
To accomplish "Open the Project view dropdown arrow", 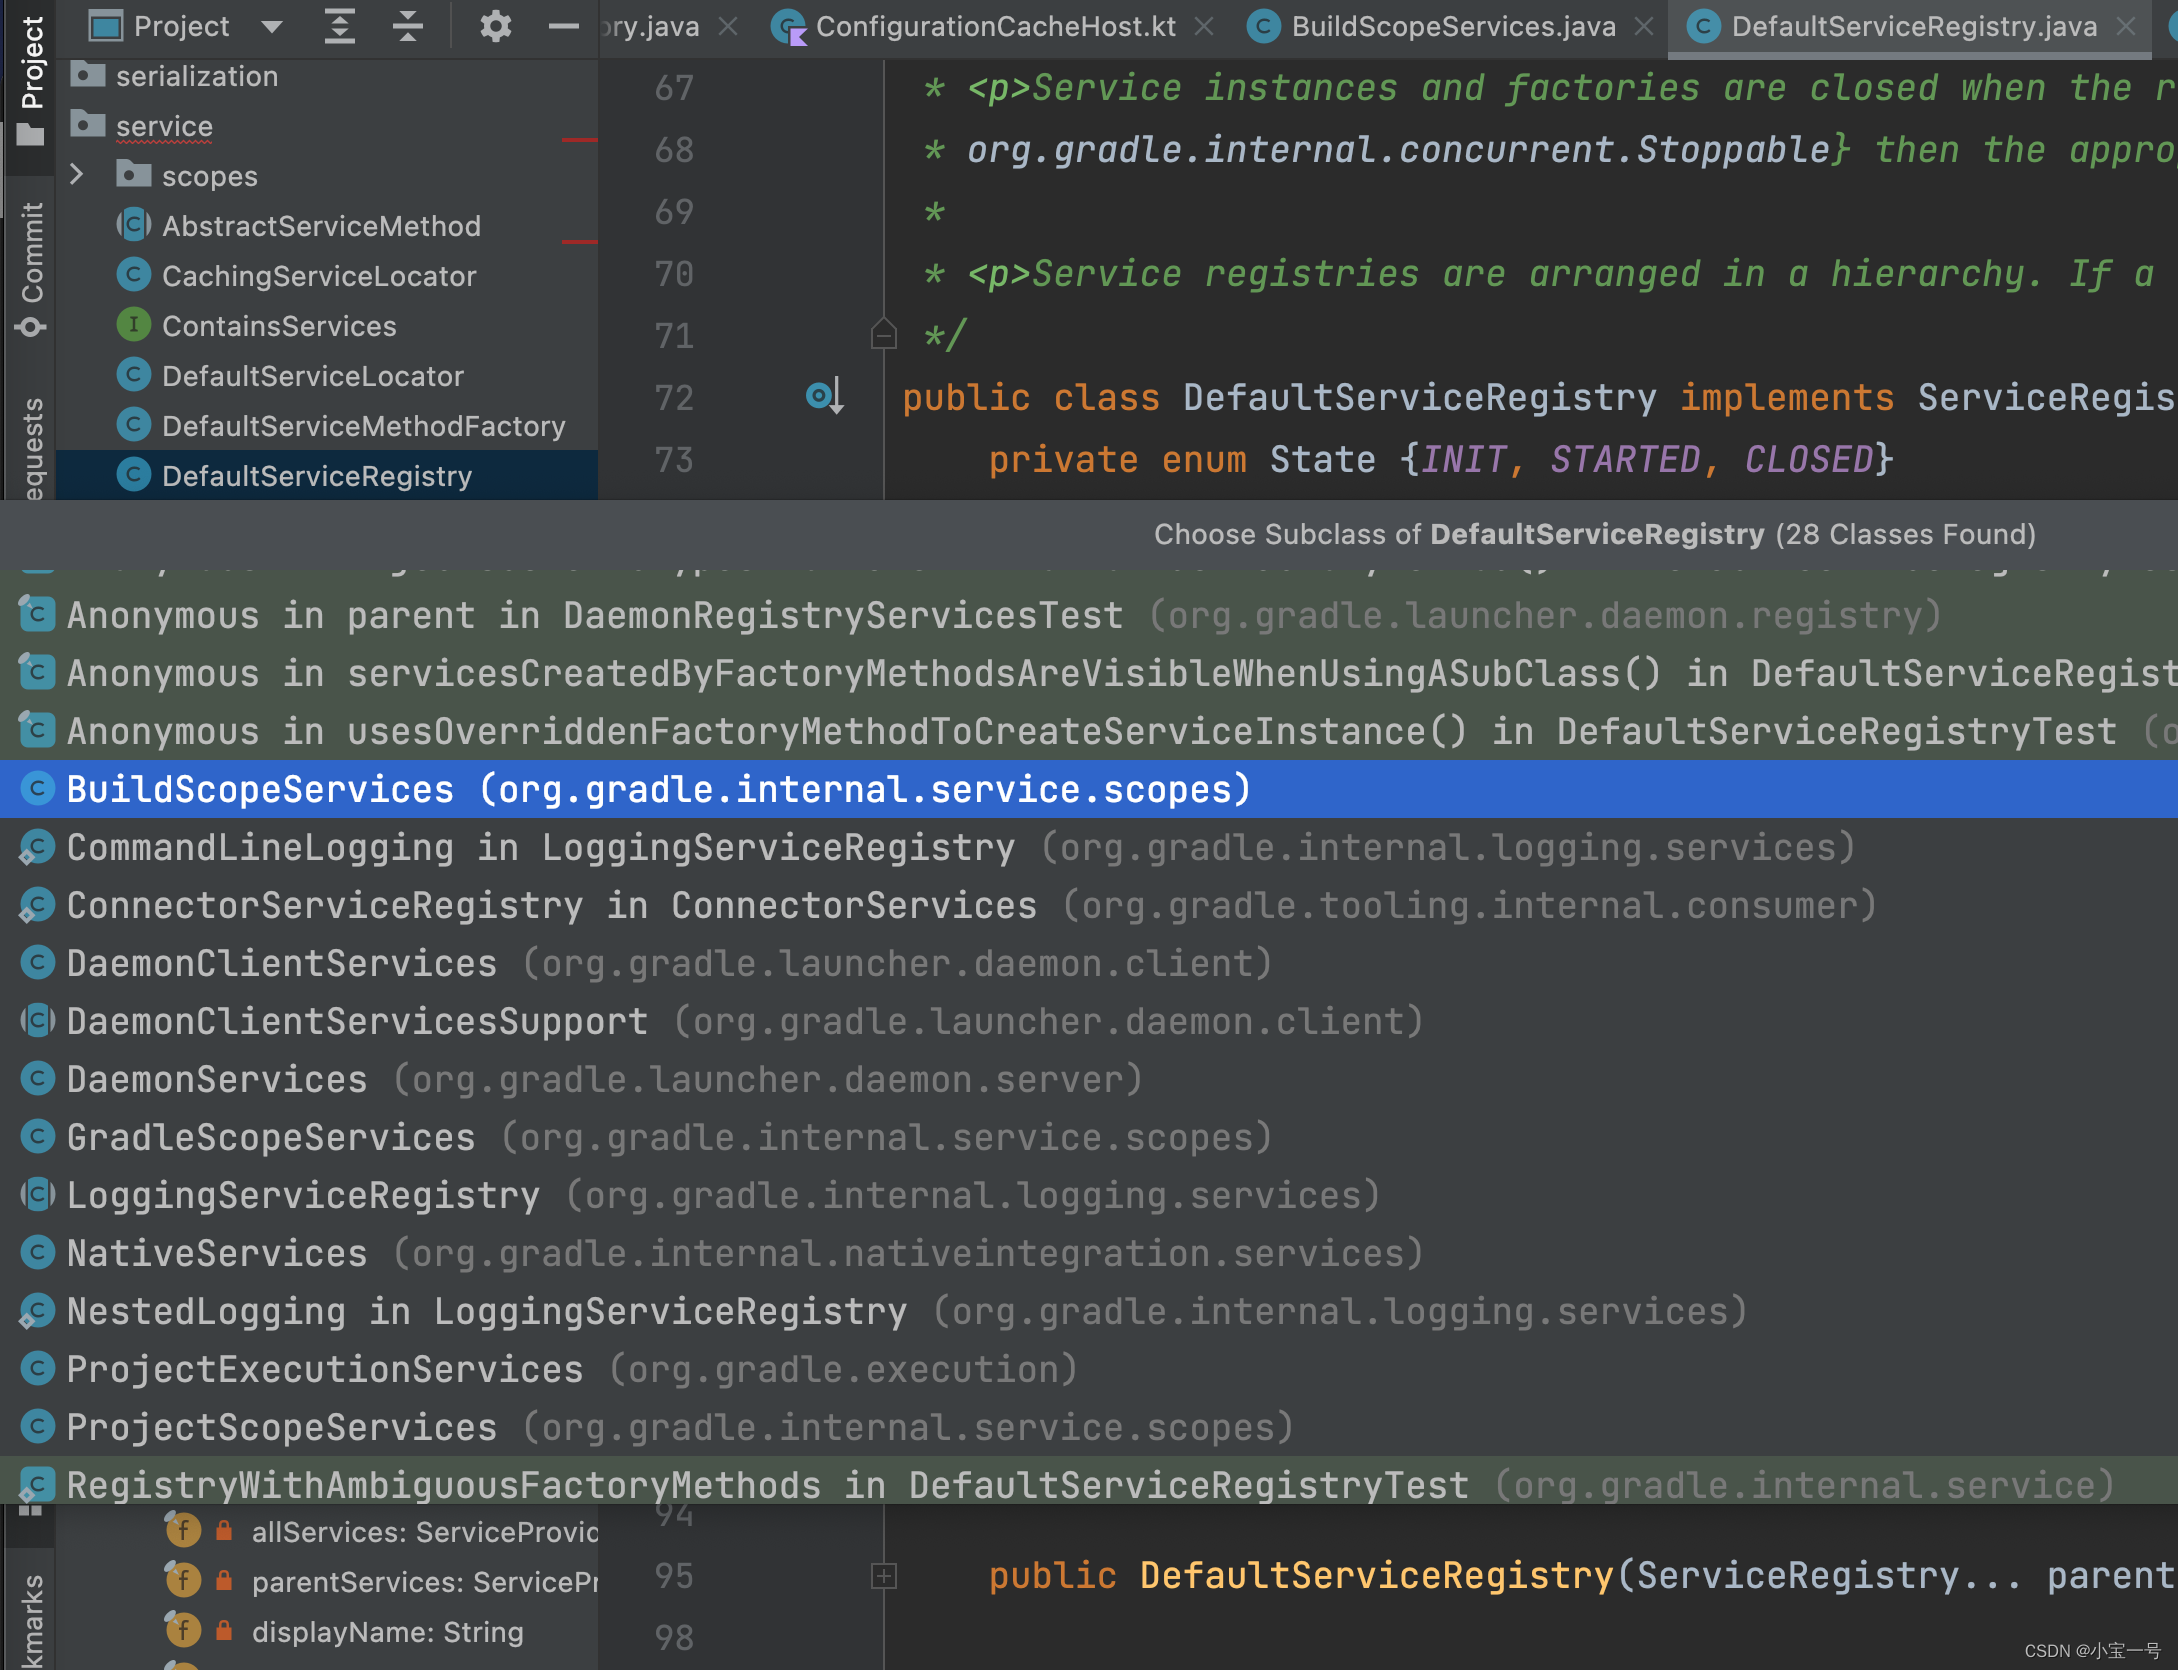I will (272, 26).
